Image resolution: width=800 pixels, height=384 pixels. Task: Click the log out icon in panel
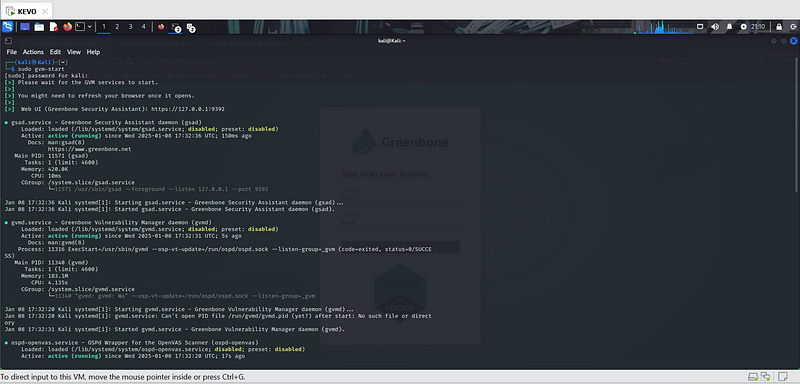pyautogui.click(x=793, y=27)
